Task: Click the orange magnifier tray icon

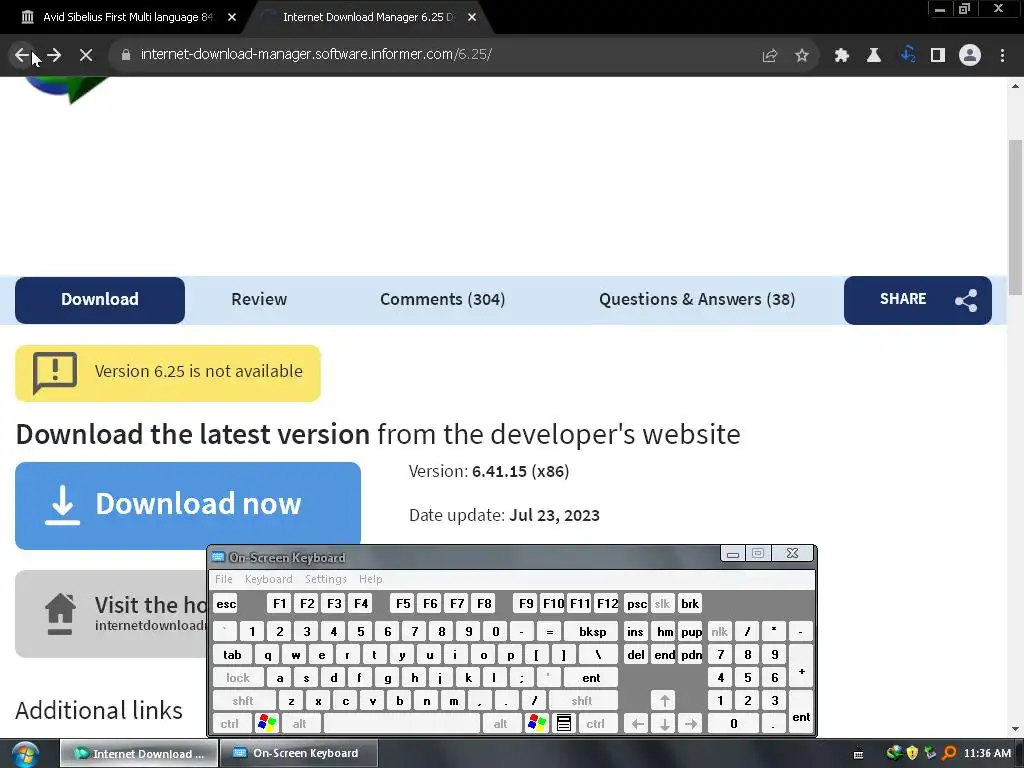Action: 949,753
